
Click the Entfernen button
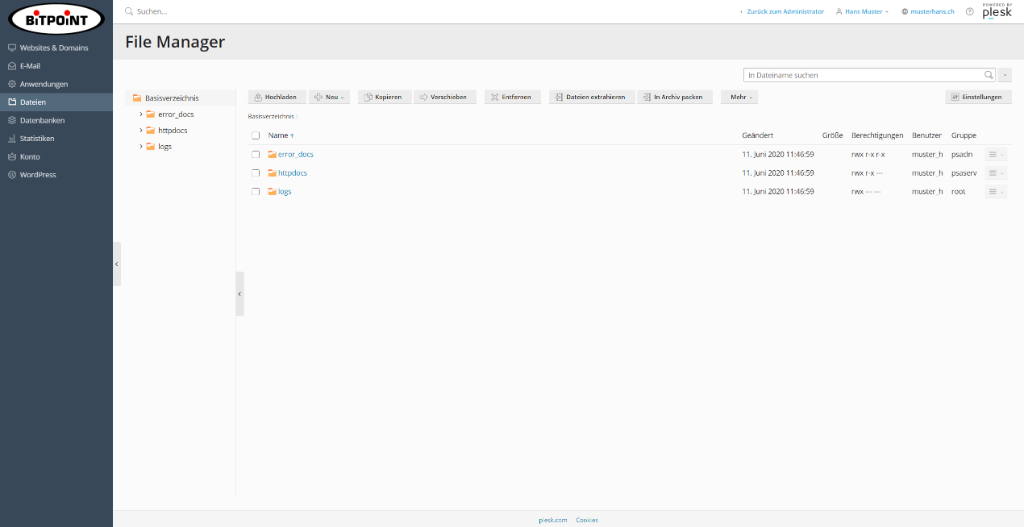513,97
